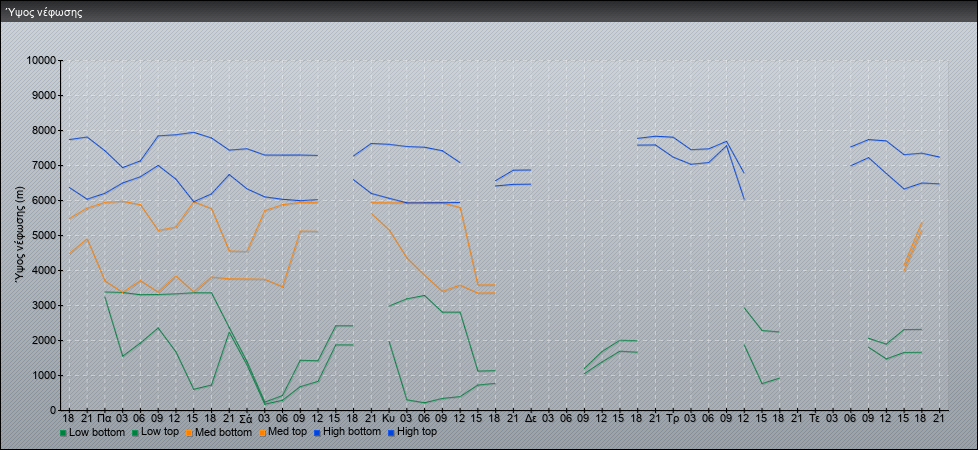Click the Med bottom orange legend swatch

click(188, 432)
